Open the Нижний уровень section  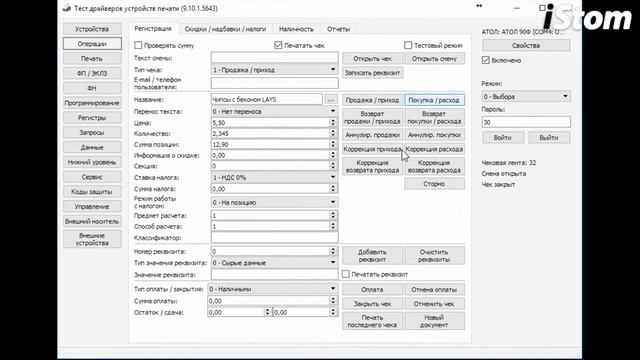point(92,162)
